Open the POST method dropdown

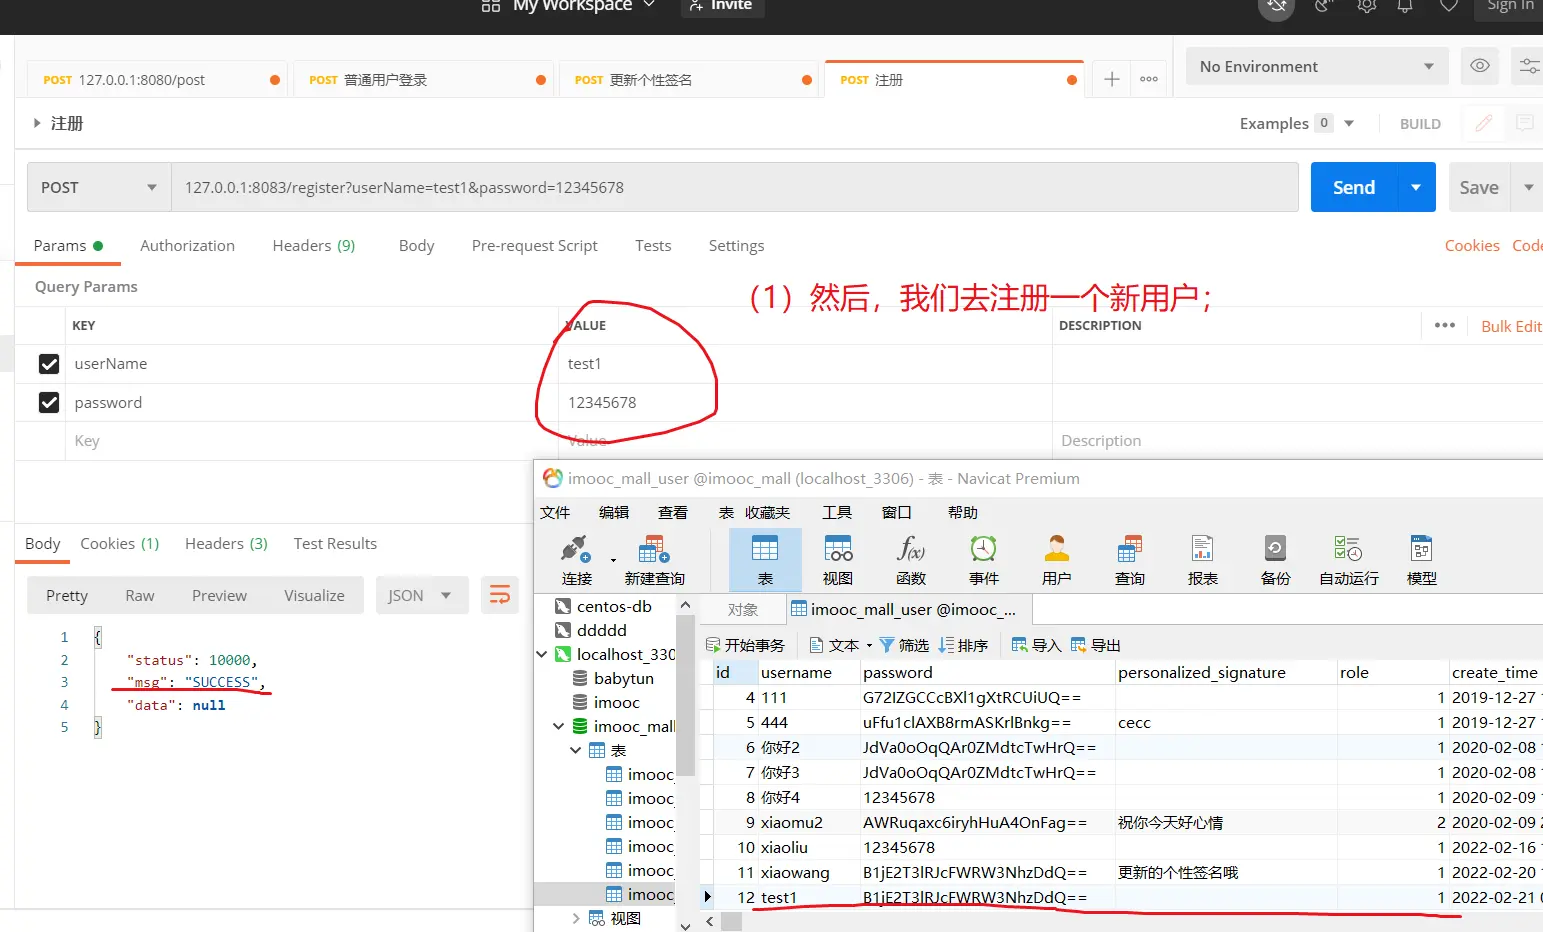(x=98, y=187)
